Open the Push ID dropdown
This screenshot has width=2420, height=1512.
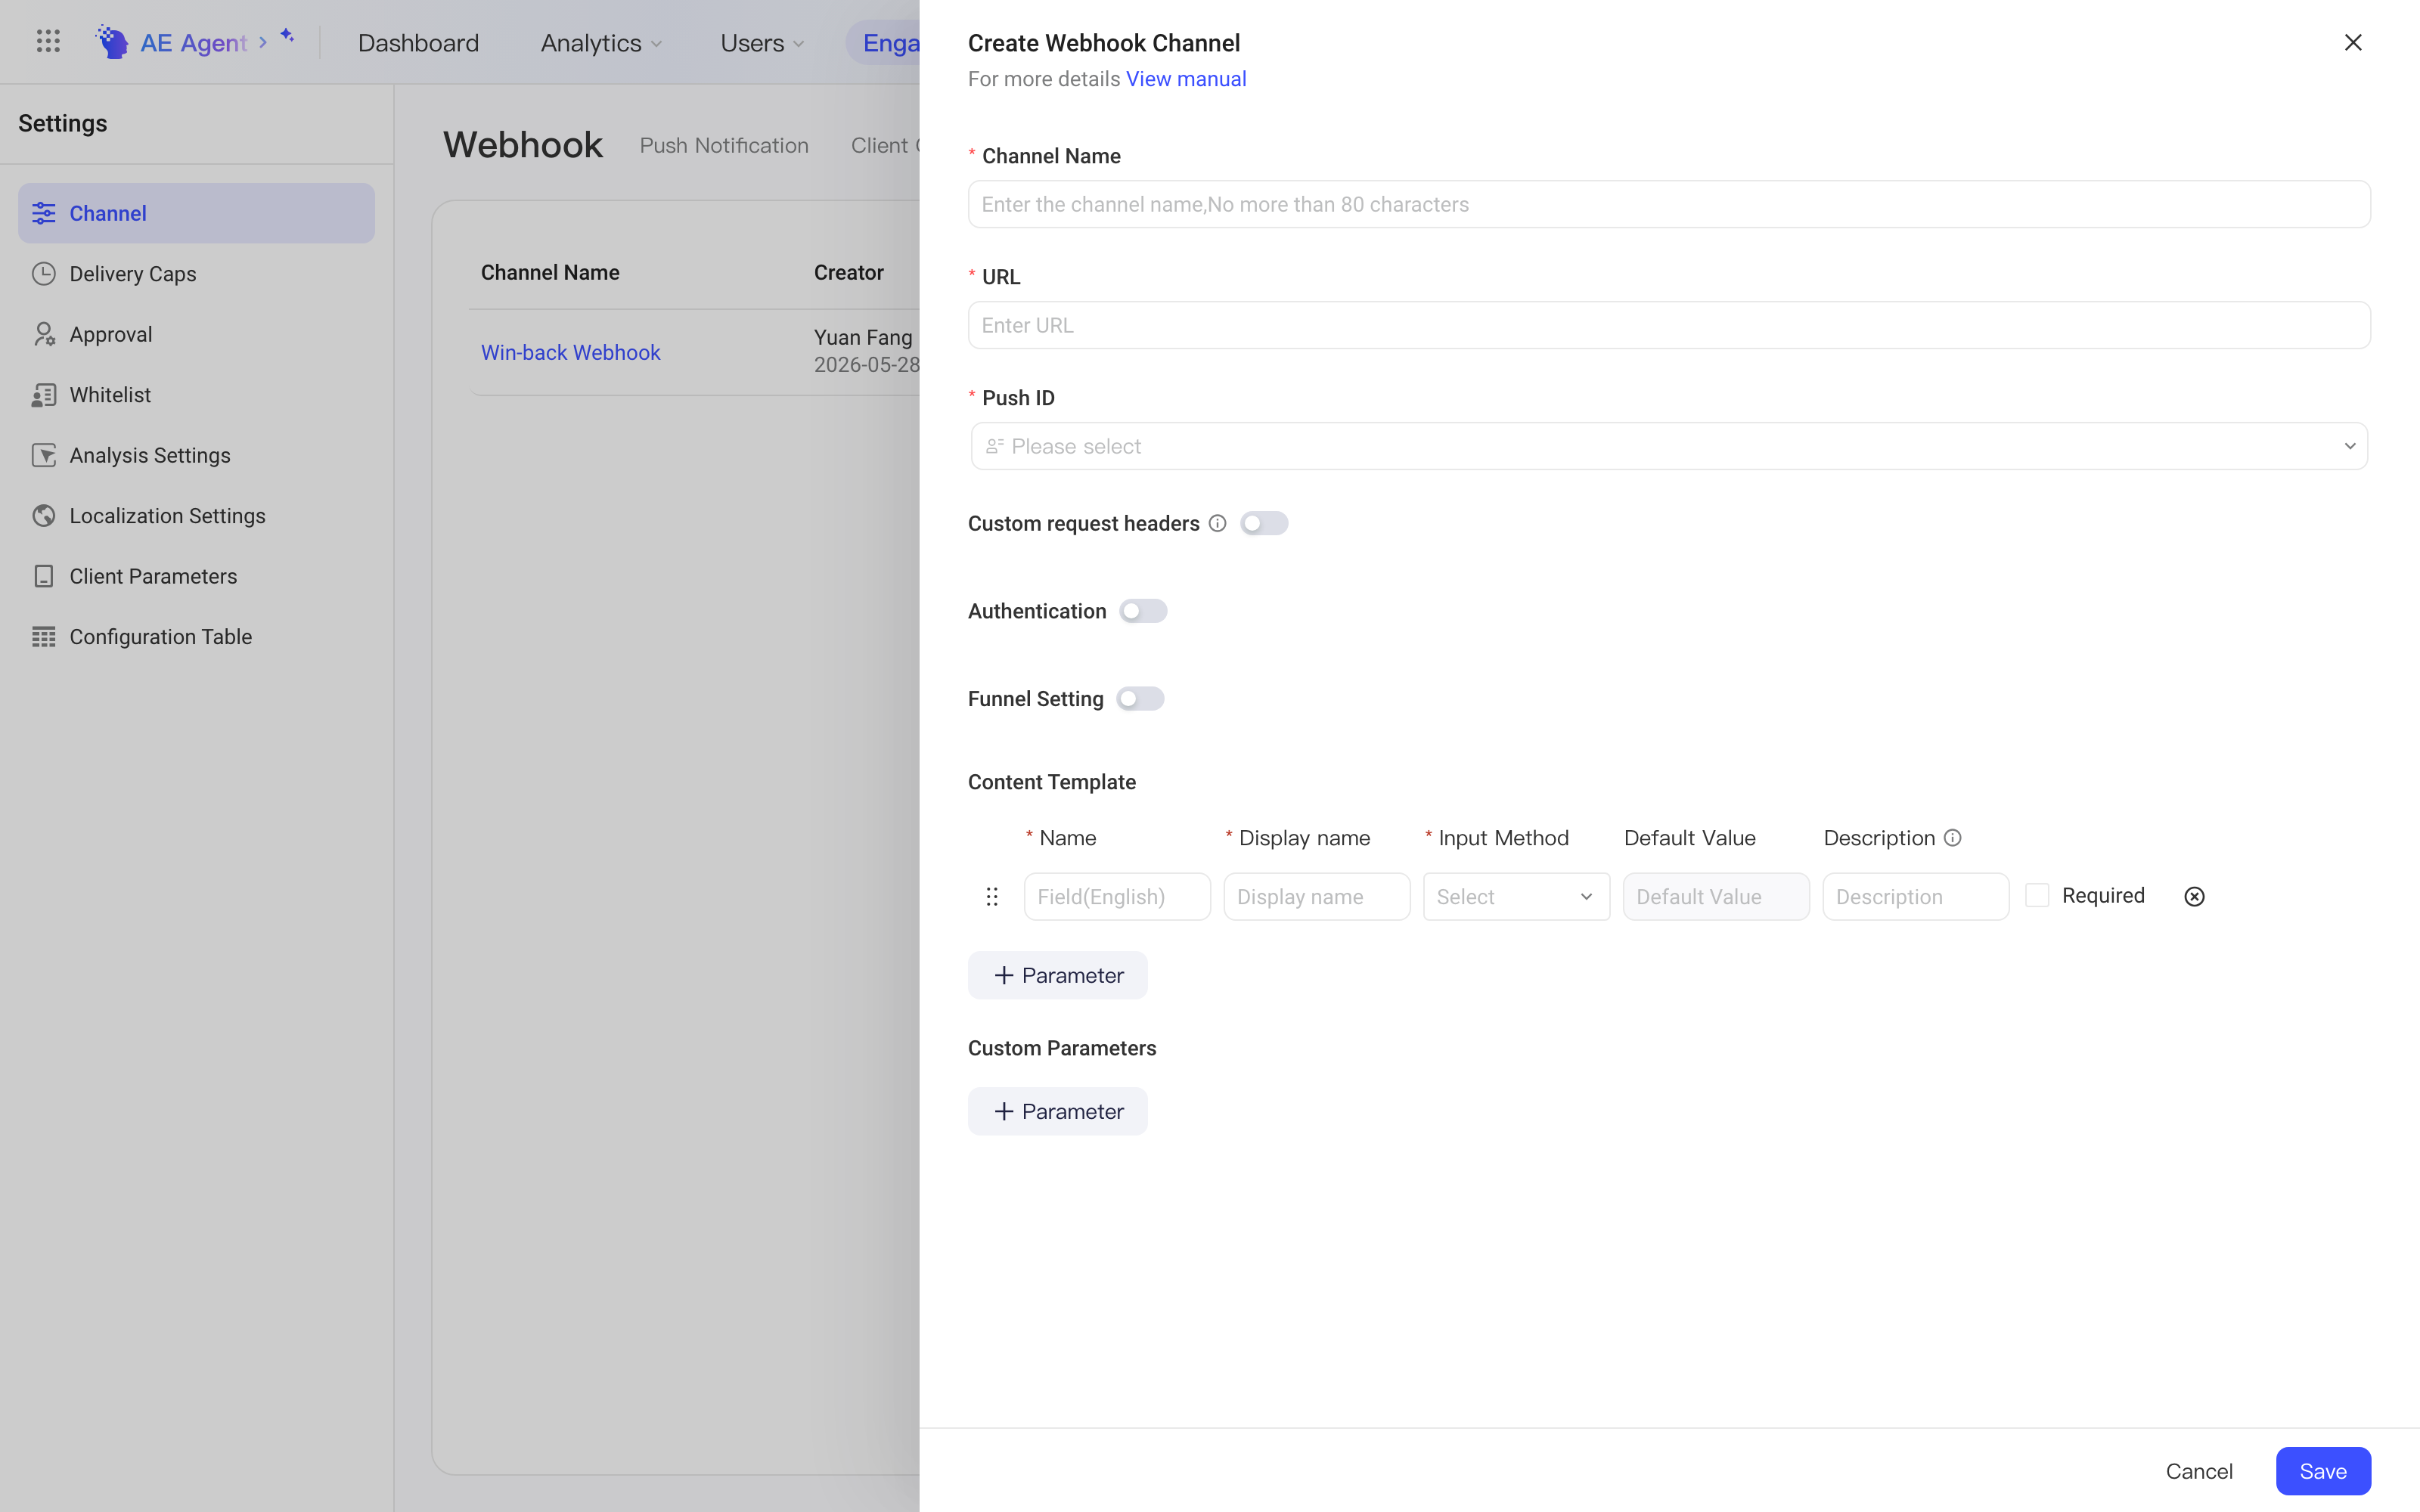[x=1669, y=446]
